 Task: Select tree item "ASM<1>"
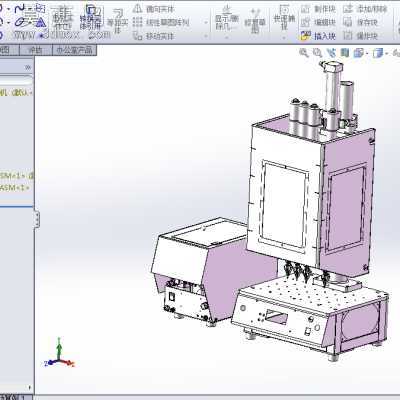(15, 188)
